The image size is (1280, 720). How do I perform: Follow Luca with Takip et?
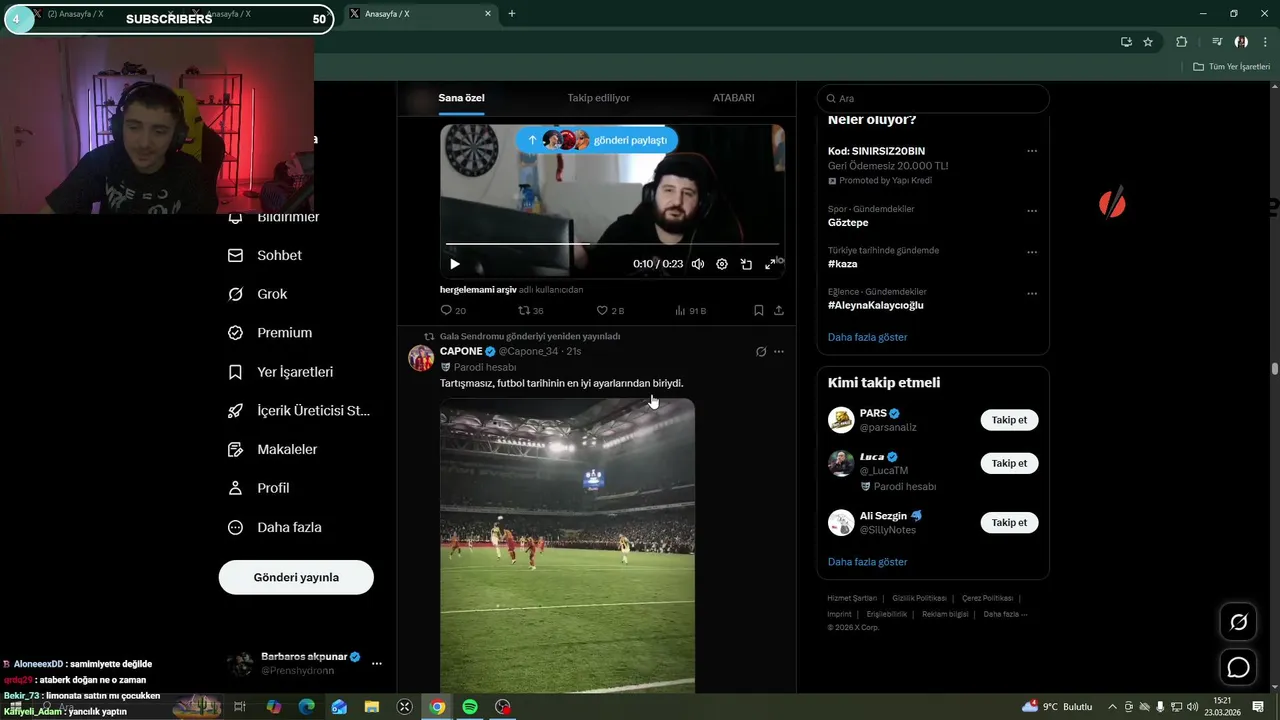click(1009, 463)
